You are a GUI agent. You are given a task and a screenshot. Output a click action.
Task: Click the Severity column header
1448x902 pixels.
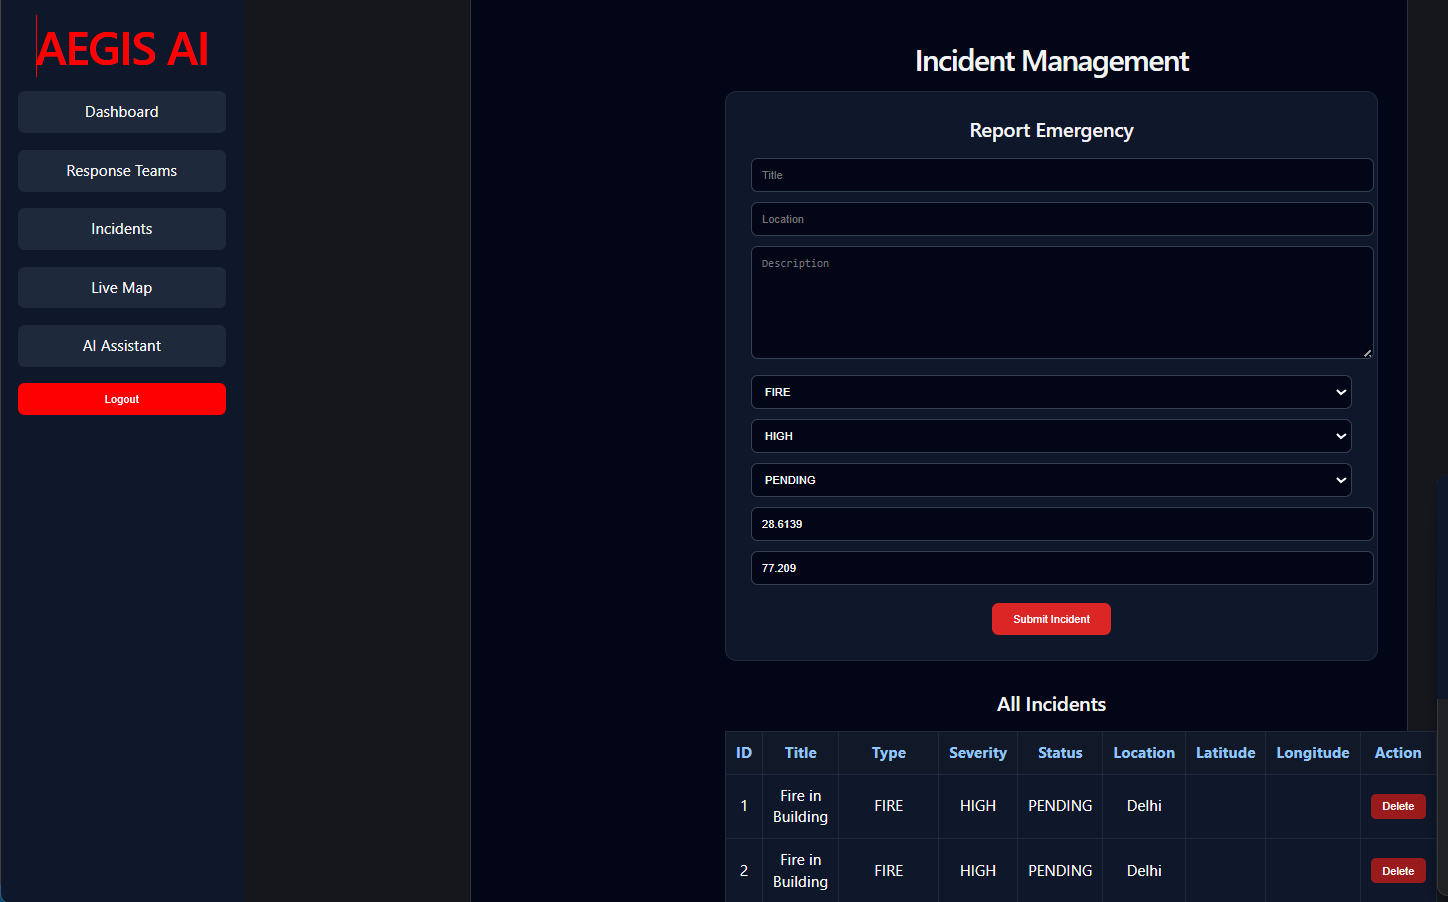click(978, 753)
